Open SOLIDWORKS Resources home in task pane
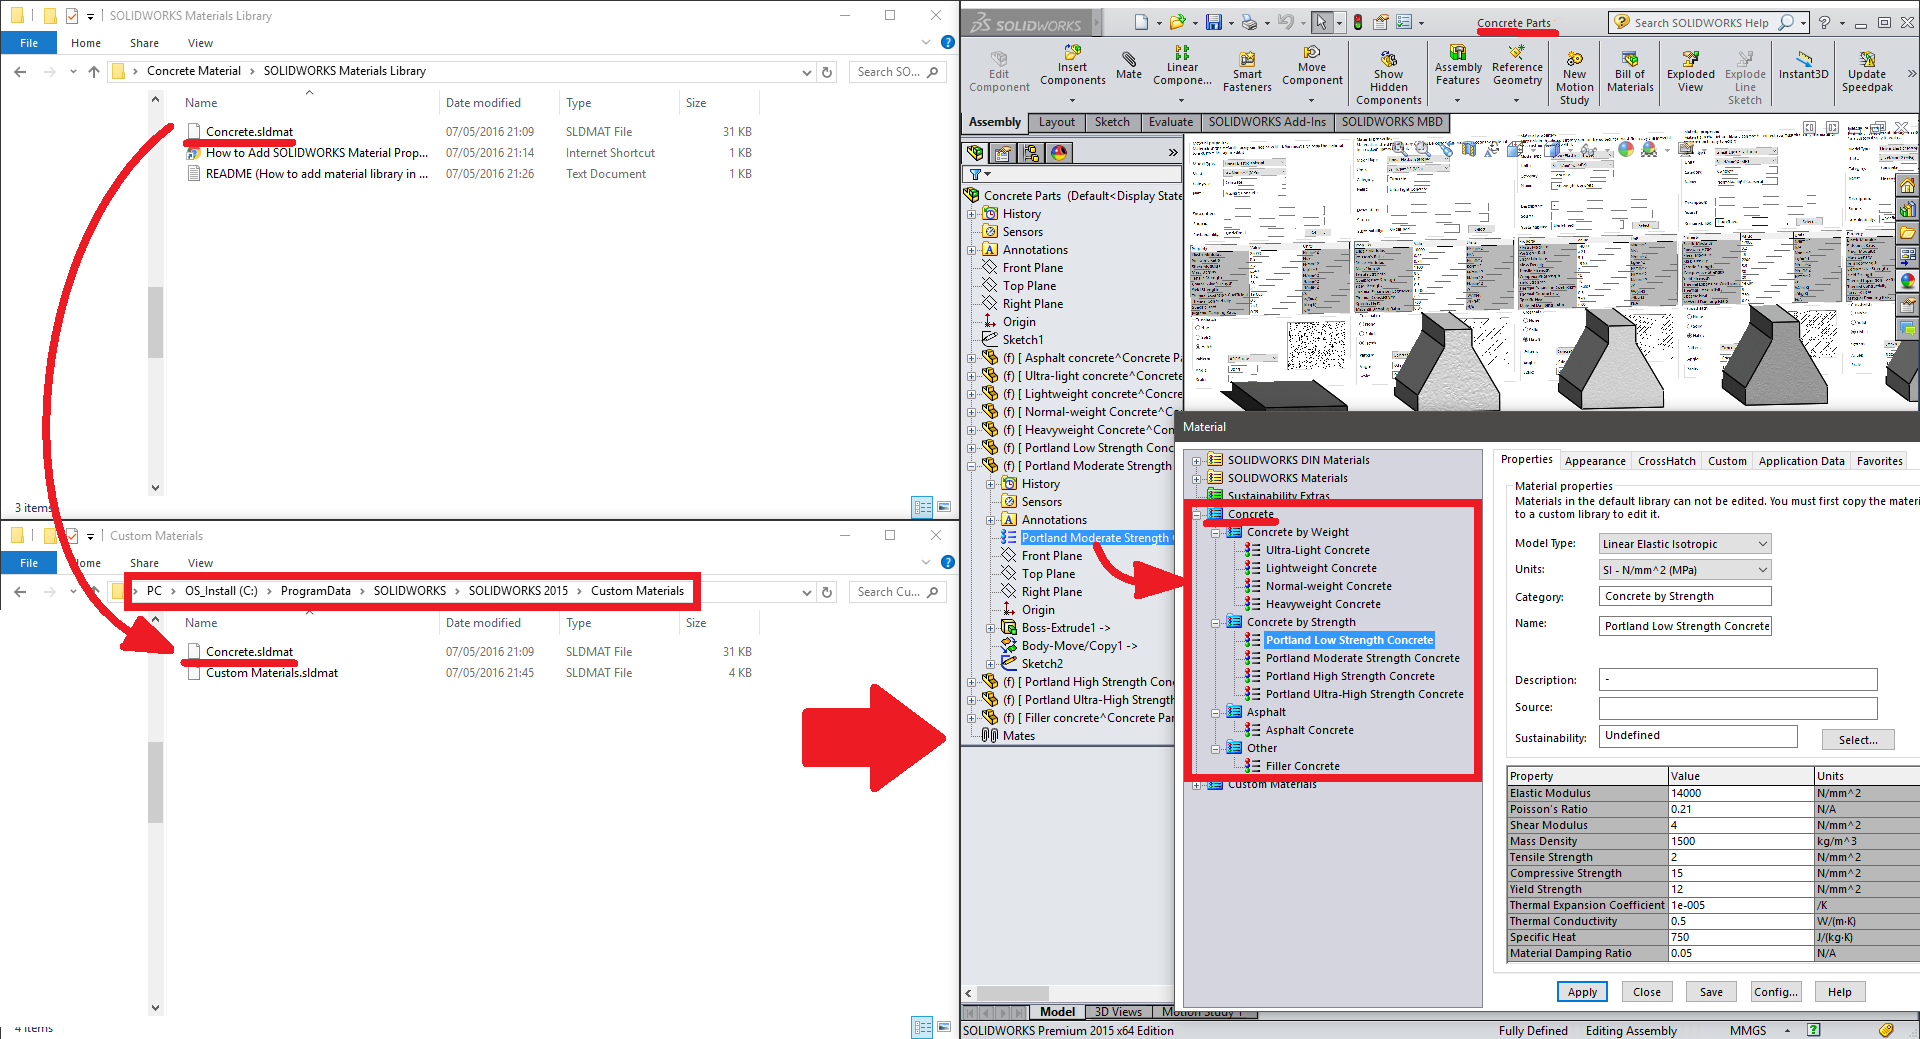The image size is (1920, 1039). [1908, 186]
